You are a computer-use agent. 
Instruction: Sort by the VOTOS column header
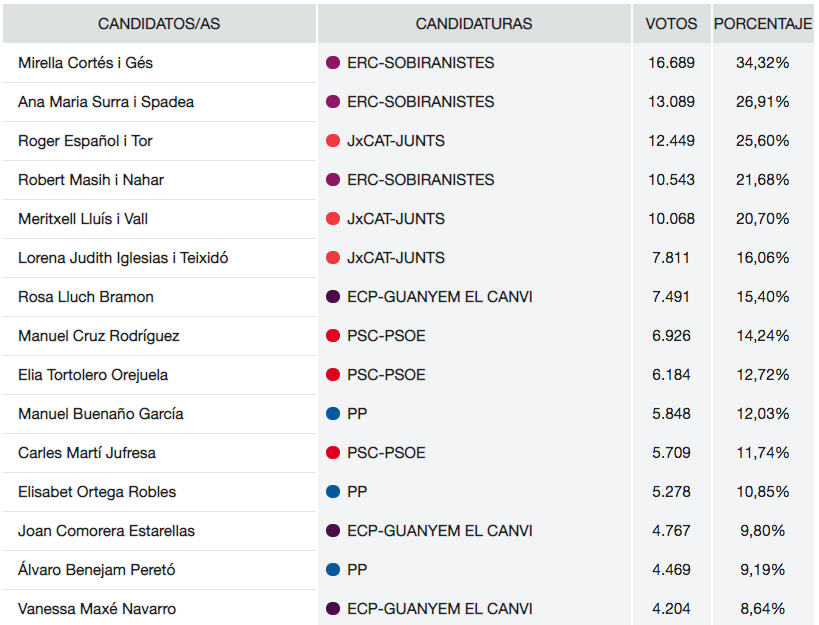pyautogui.click(x=671, y=23)
